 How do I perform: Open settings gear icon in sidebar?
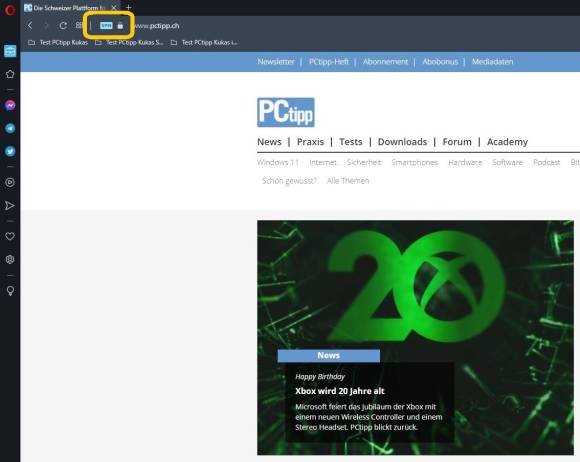(10, 259)
